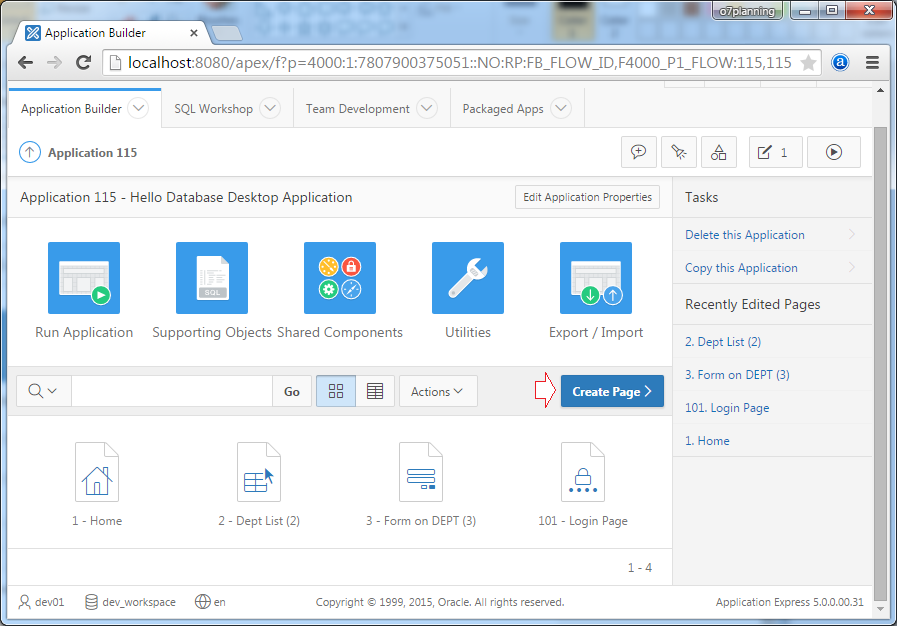
Task: Close the Application Builder browser tab
Action: tap(194, 33)
